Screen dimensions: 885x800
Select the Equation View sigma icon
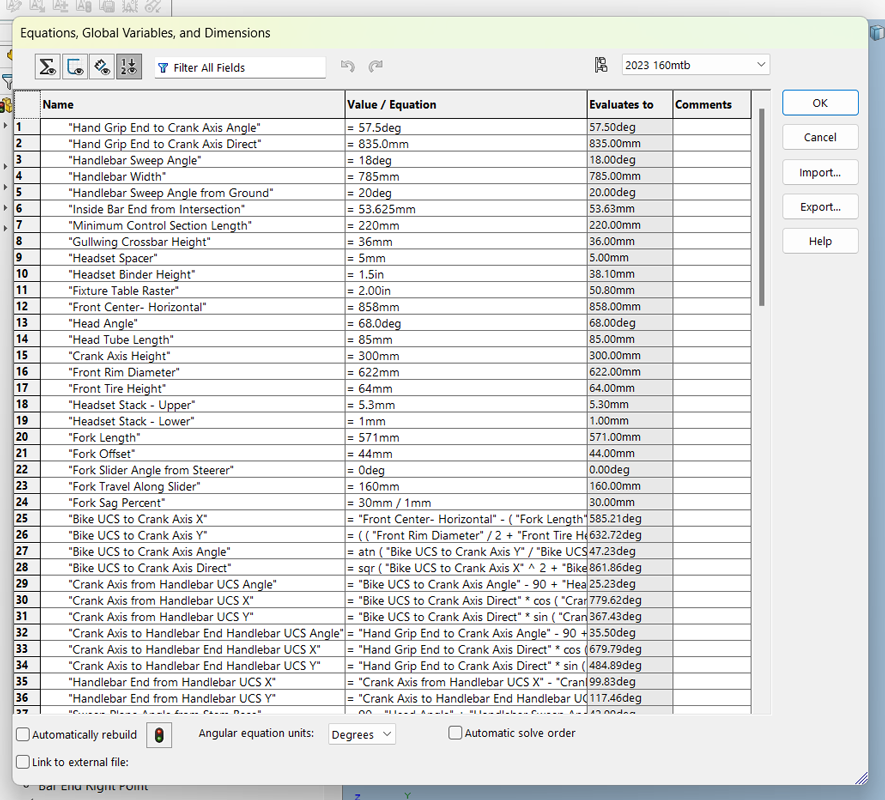pos(47,67)
